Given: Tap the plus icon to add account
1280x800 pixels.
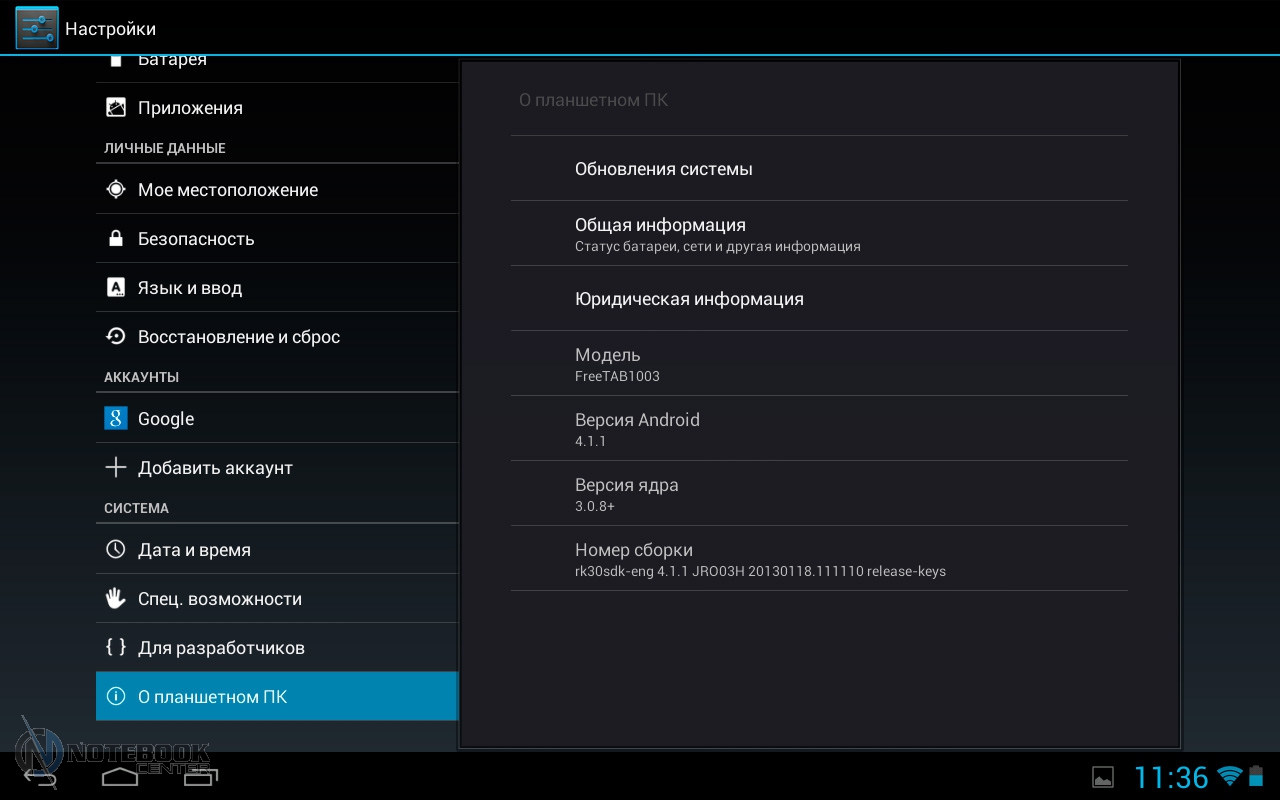Looking at the screenshot, I should click(x=116, y=468).
